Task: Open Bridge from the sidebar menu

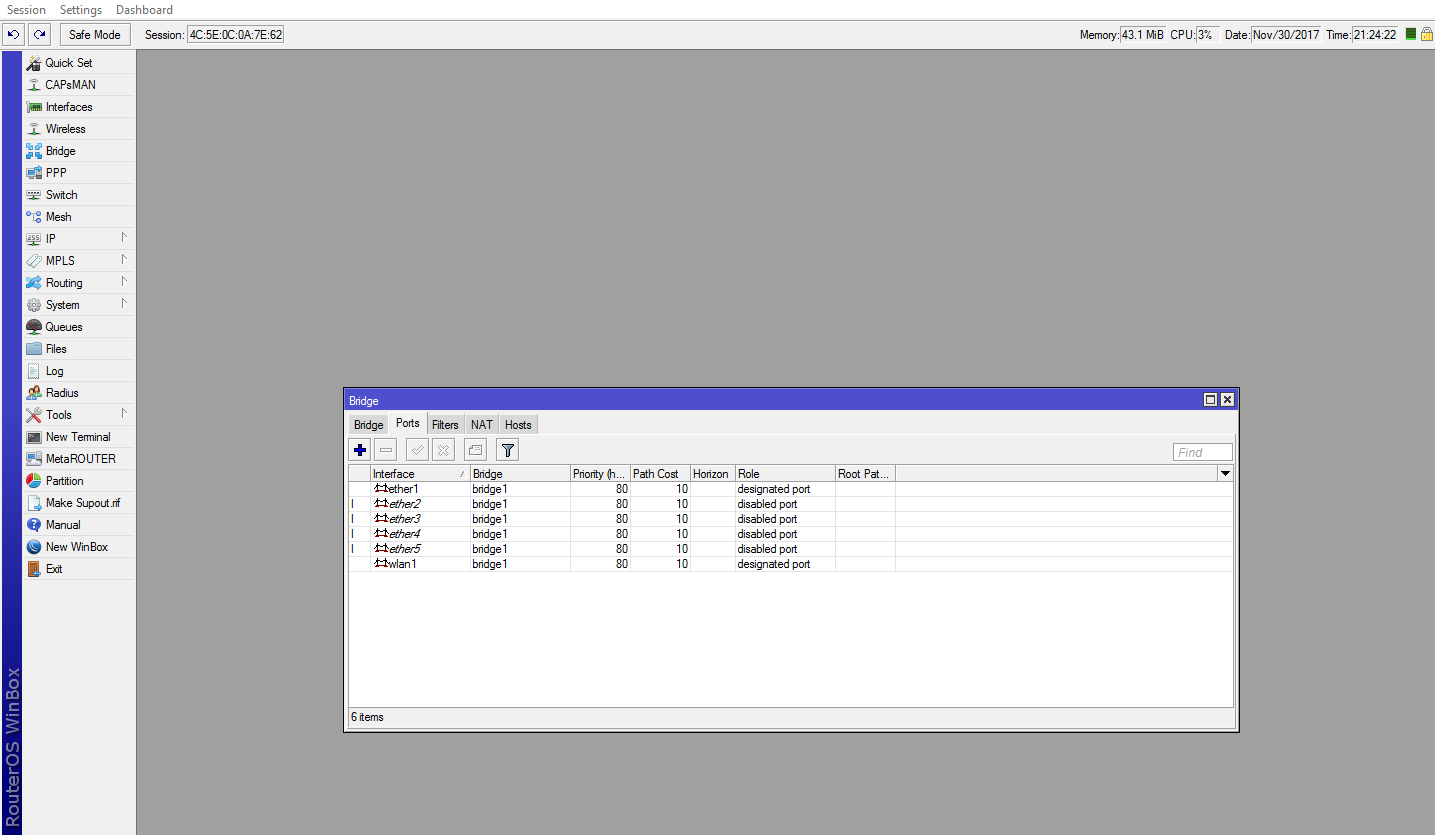Action: pos(79,151)
